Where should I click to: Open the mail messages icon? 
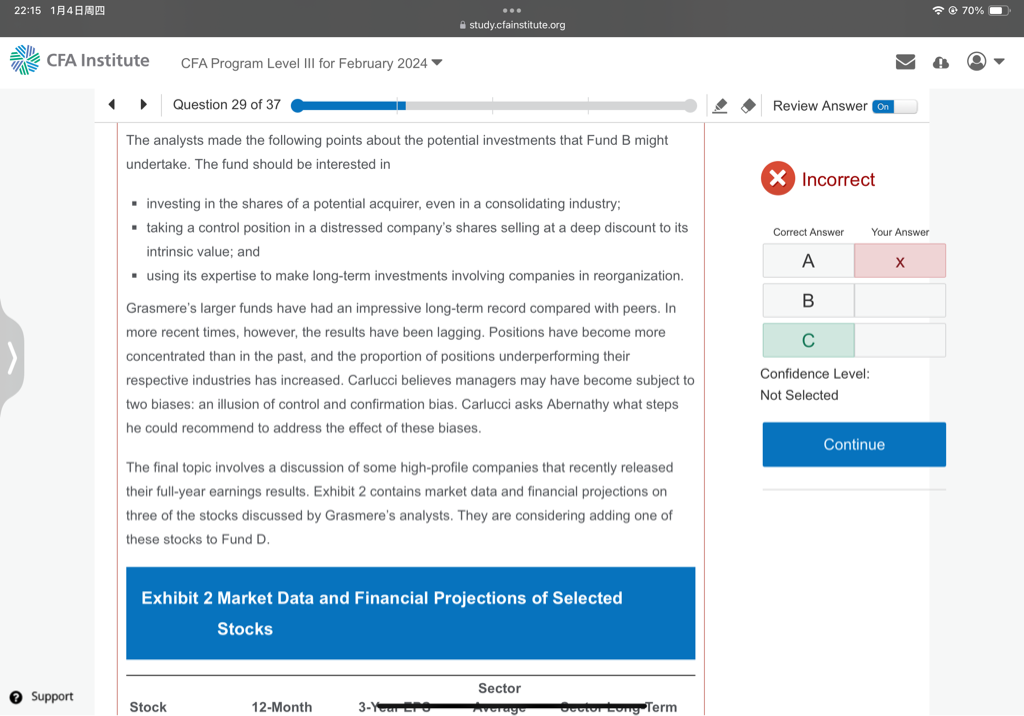pos(905,62)
